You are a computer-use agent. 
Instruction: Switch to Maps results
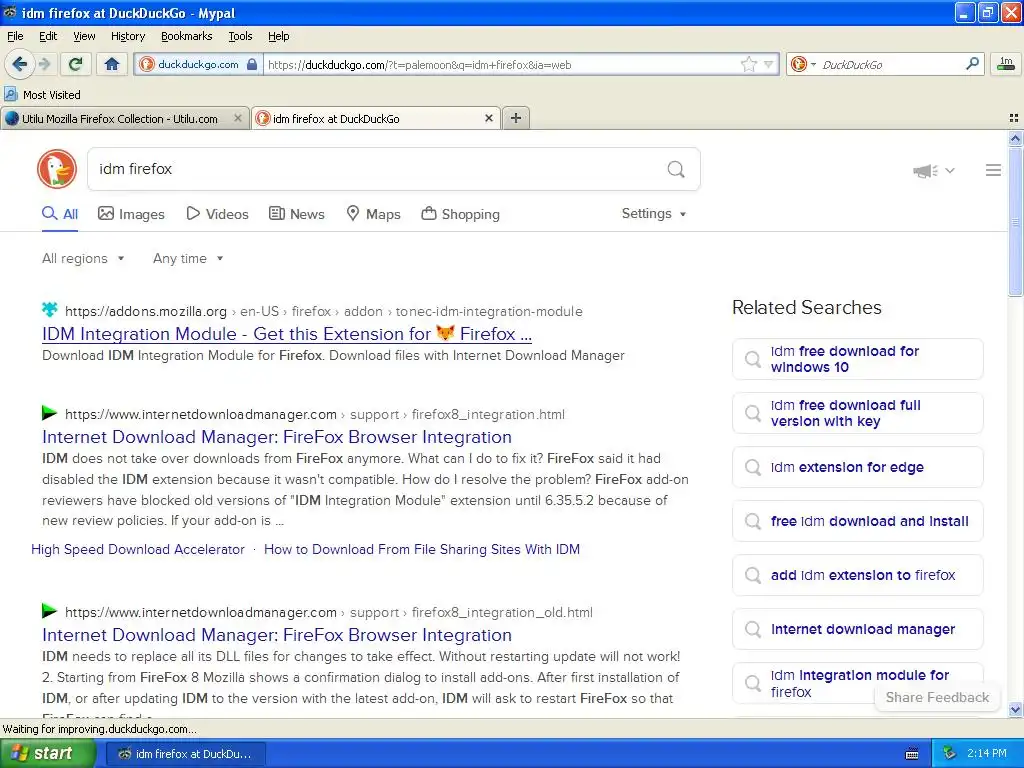click(x=373, y=214)
